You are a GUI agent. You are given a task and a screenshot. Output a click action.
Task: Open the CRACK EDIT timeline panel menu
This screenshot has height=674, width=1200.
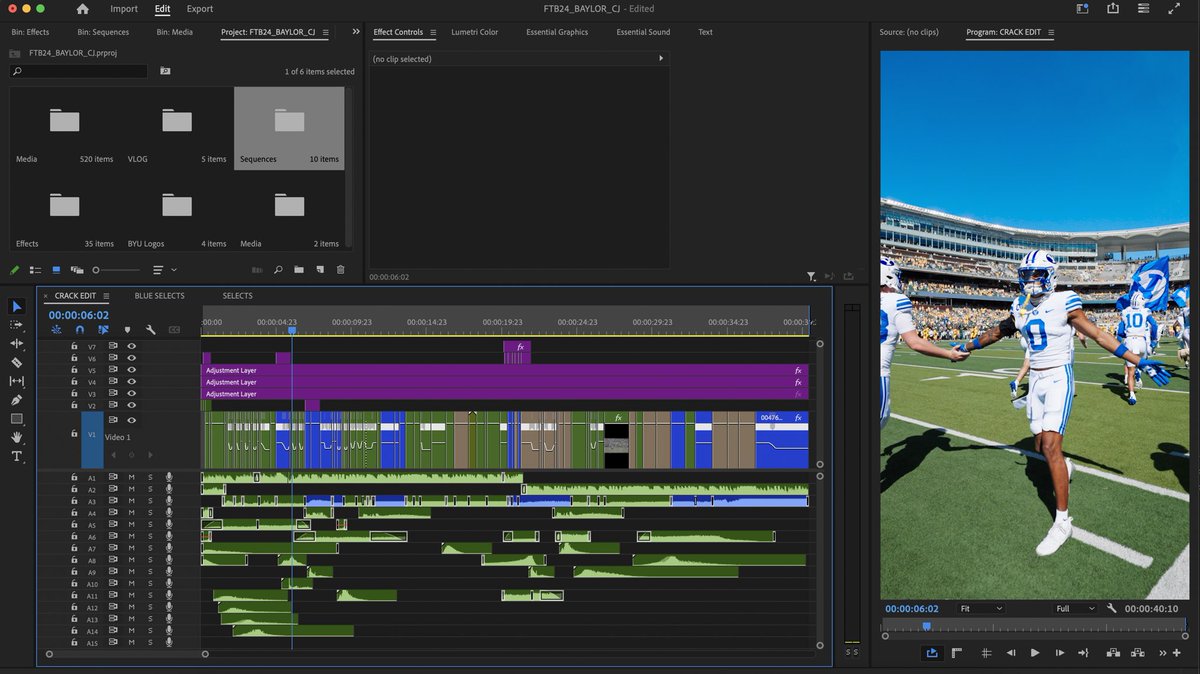107,296
